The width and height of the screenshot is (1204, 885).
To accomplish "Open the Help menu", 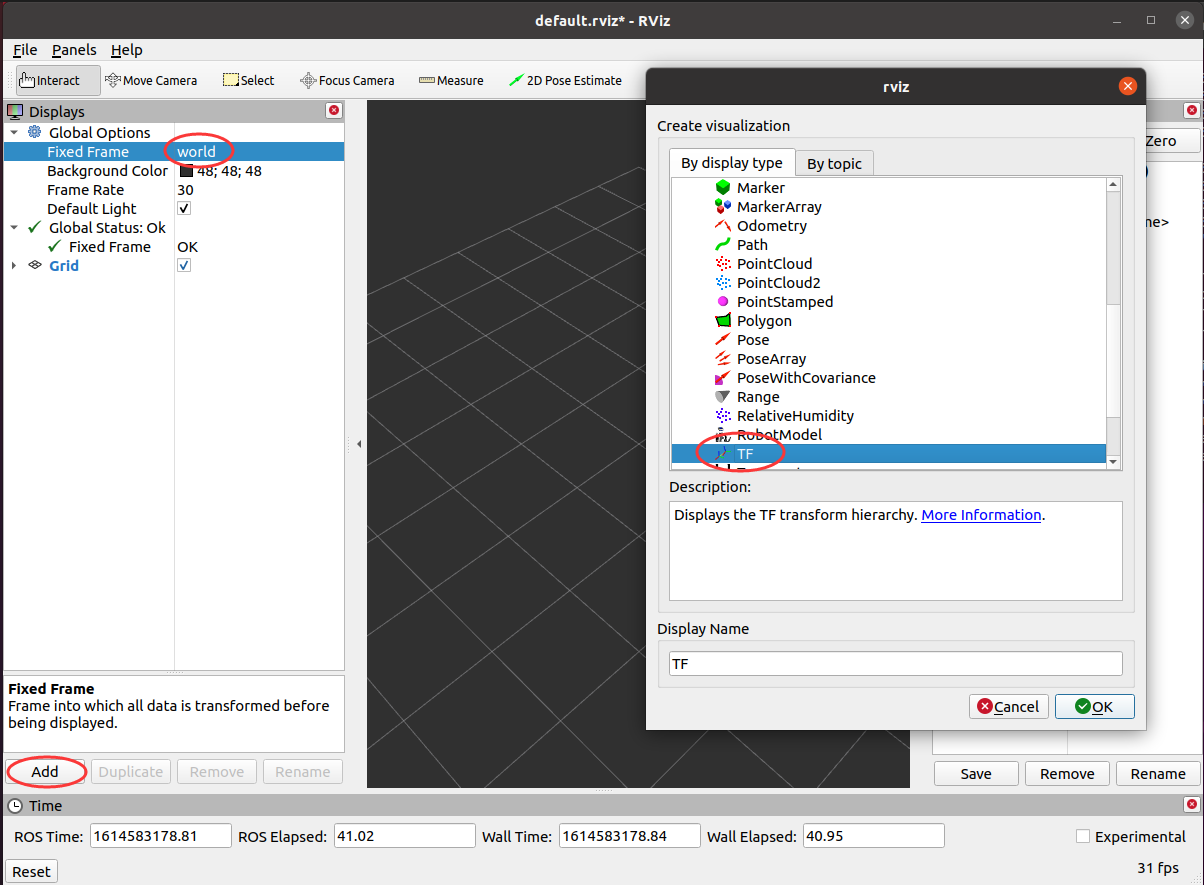I will coord(127,50).
